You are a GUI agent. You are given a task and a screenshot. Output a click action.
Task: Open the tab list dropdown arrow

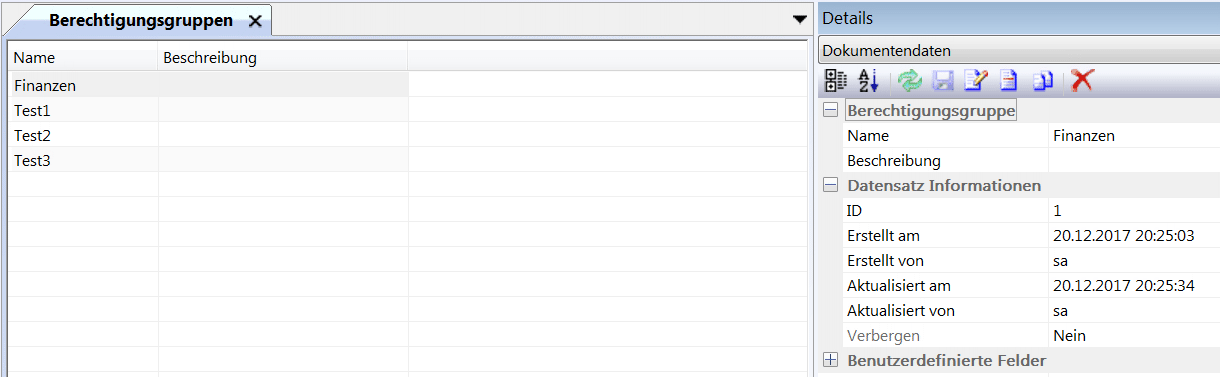[799, 19]
